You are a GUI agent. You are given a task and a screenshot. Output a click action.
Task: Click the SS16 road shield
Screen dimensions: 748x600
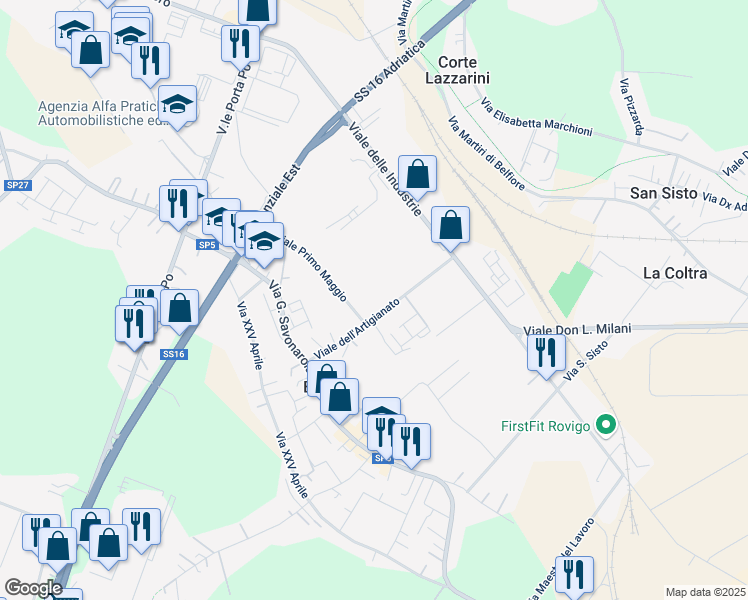point(174,354)
